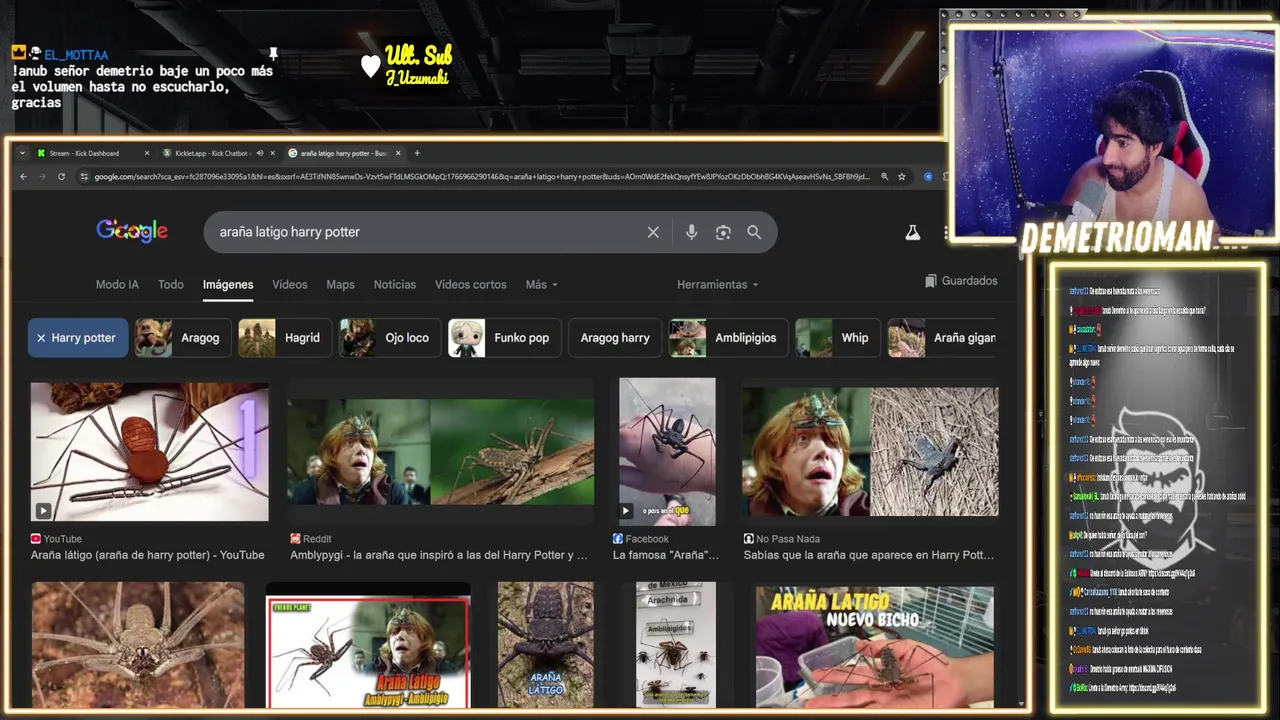Open the La famosa "Araña" link
The height and width of the screenshot is (720, 1280).
666,555
